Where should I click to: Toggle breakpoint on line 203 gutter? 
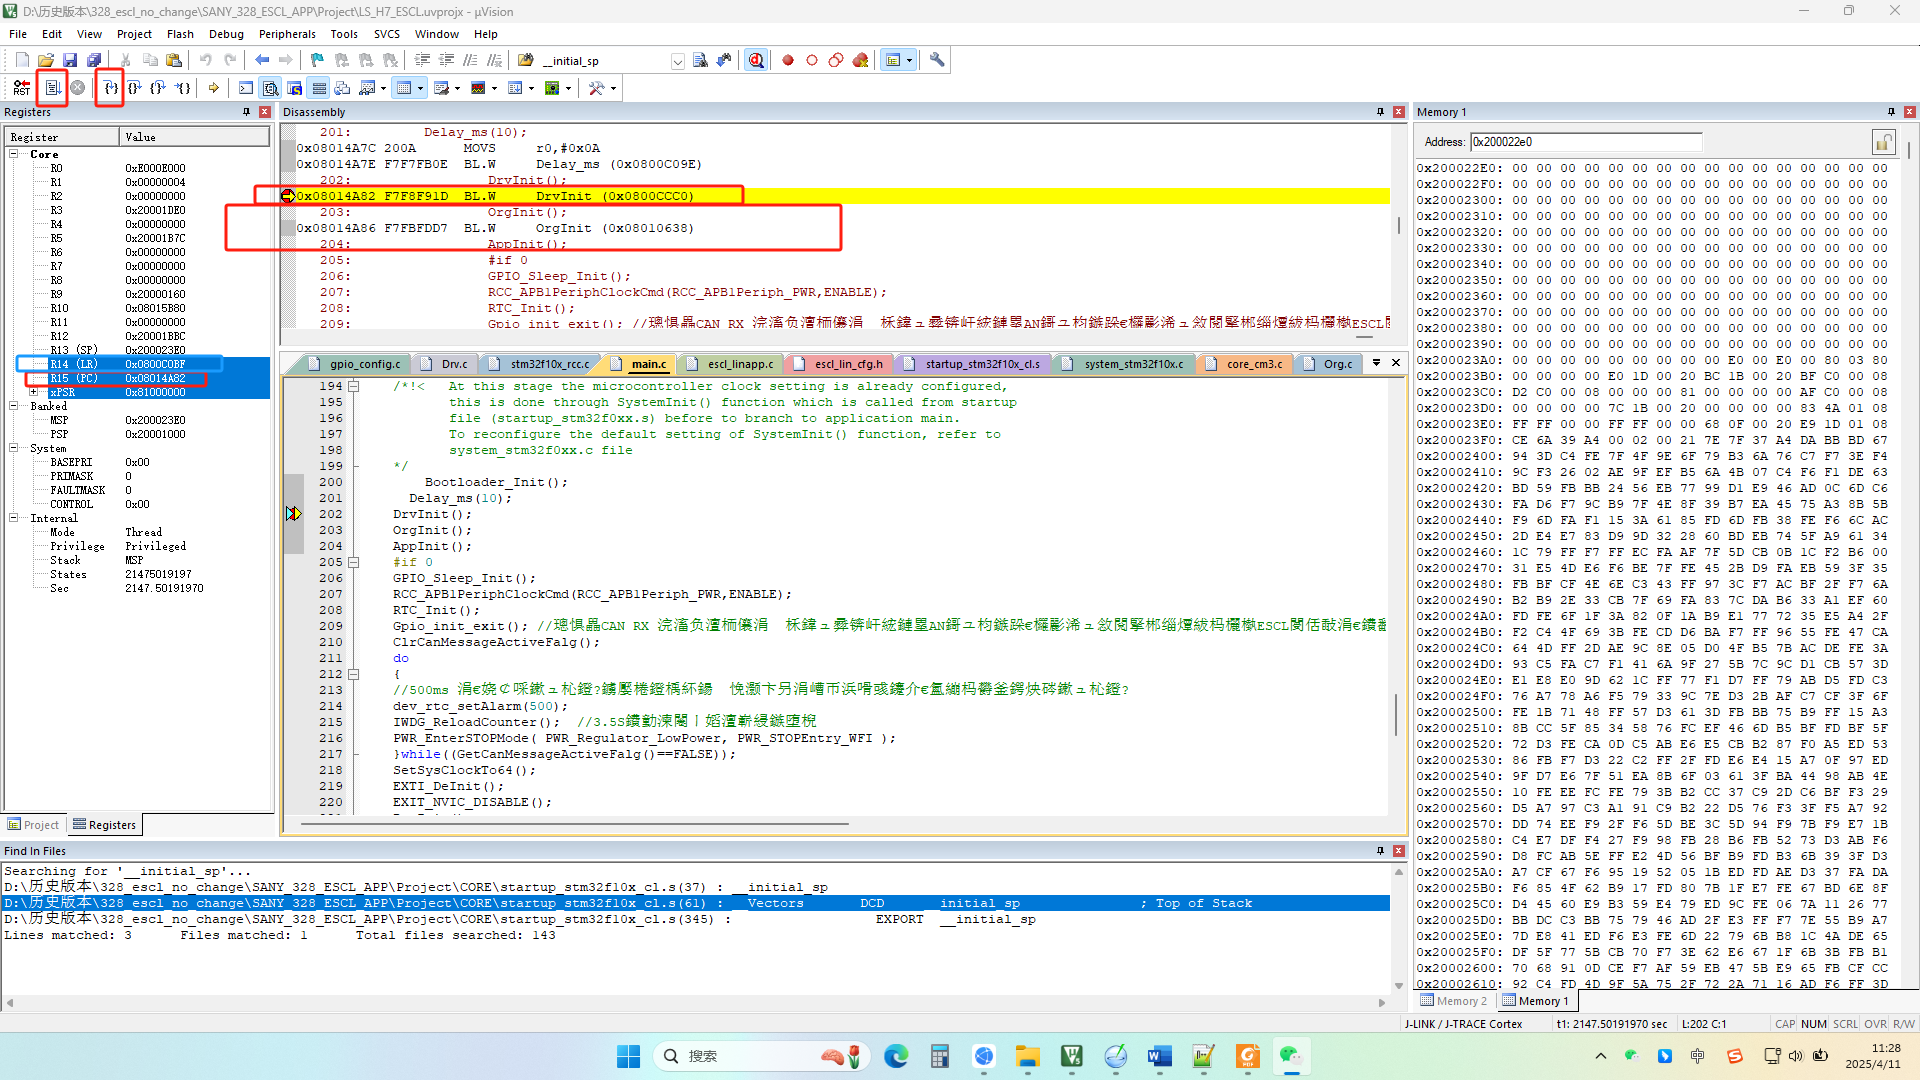(x=293, y=530)
